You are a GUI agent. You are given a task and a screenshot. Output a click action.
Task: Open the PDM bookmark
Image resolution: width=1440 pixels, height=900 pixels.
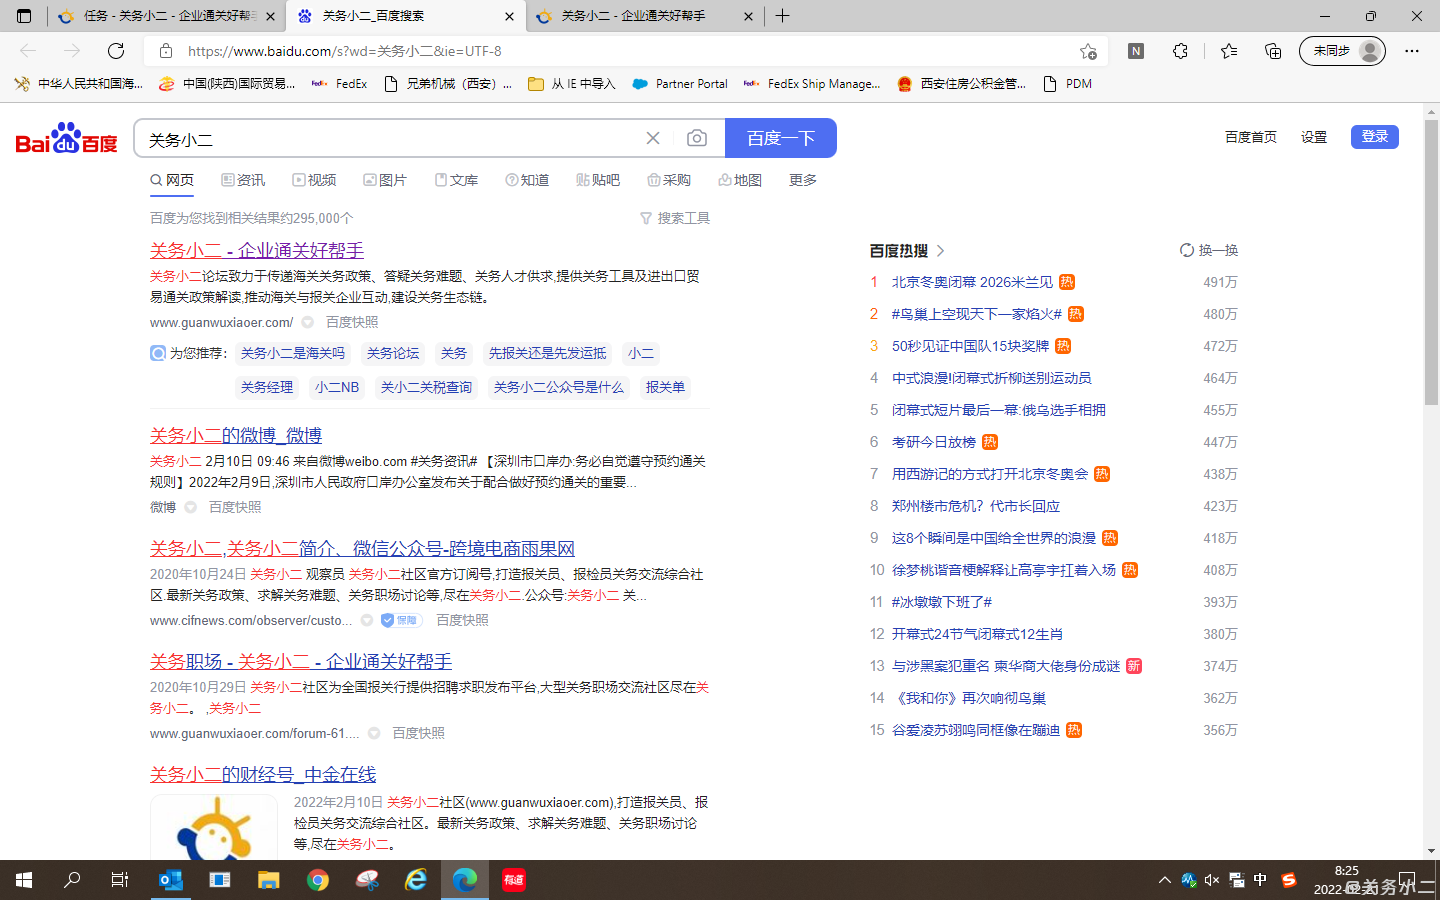pyautogui.click(x=1067, y=84)
